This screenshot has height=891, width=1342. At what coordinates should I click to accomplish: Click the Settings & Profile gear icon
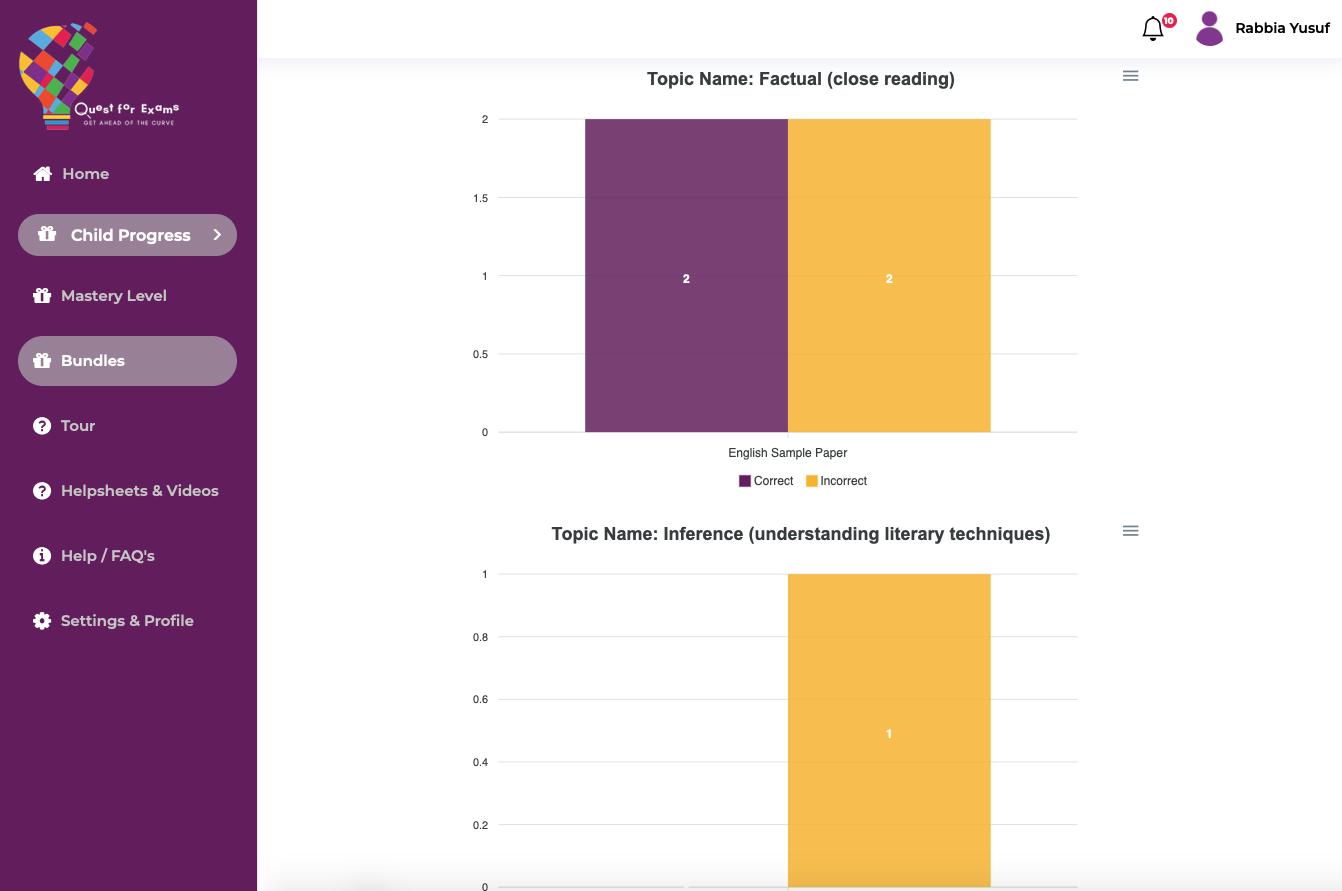[42, 621]
